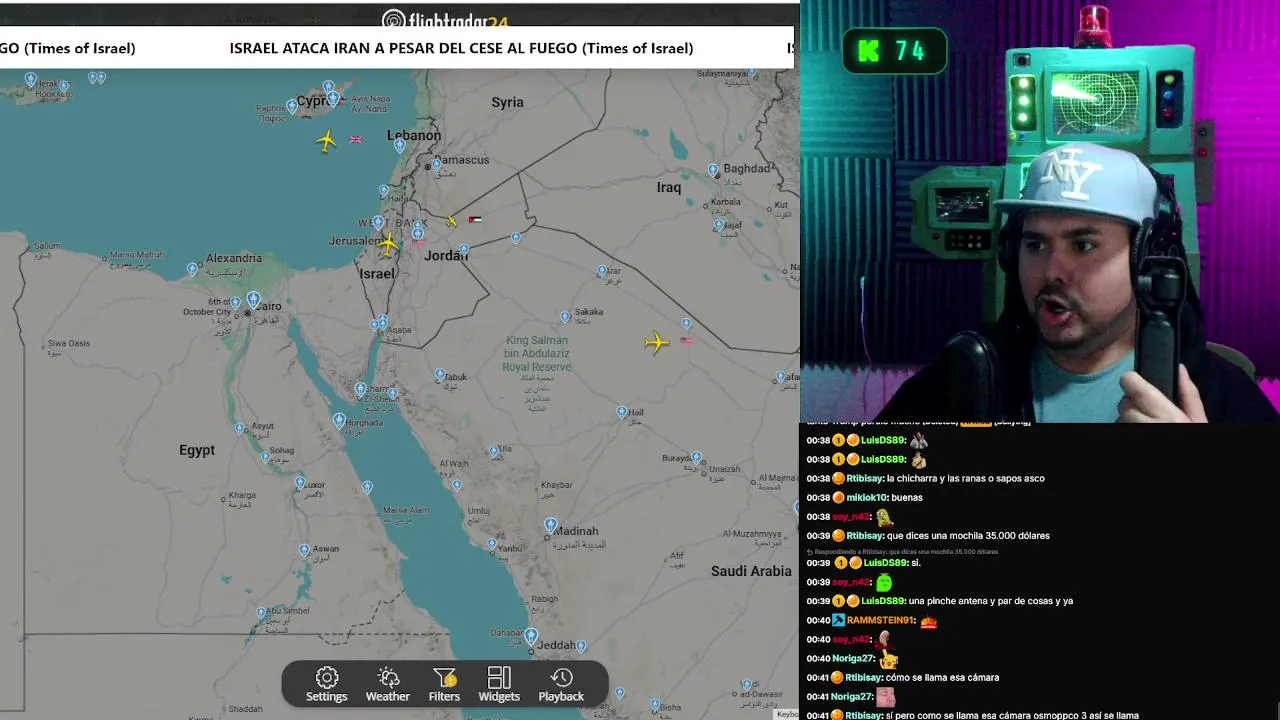Click chat username "RAMMSTEIN91"
1280x720 pixels.
tap(880, 620)
